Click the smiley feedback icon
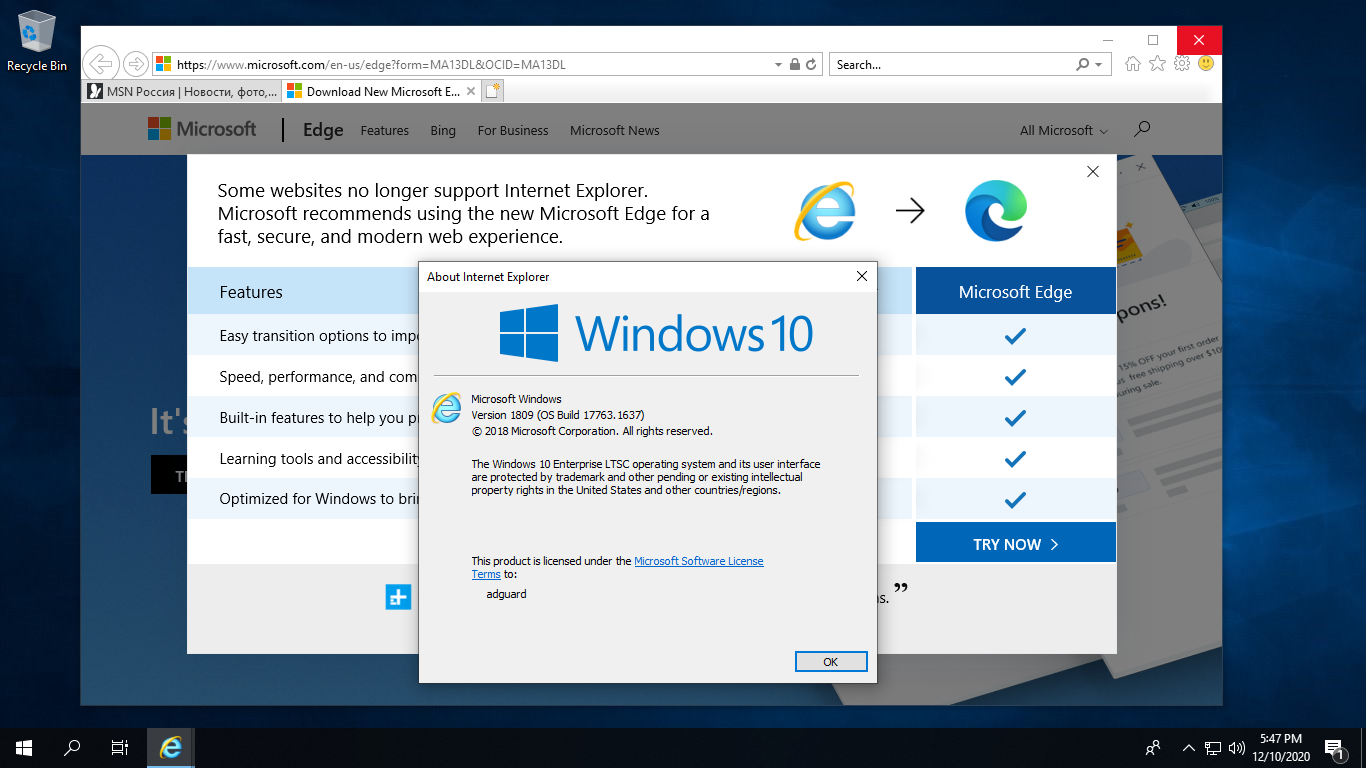The height and width of the screenshot is (768, 1366). (1206, 63)
